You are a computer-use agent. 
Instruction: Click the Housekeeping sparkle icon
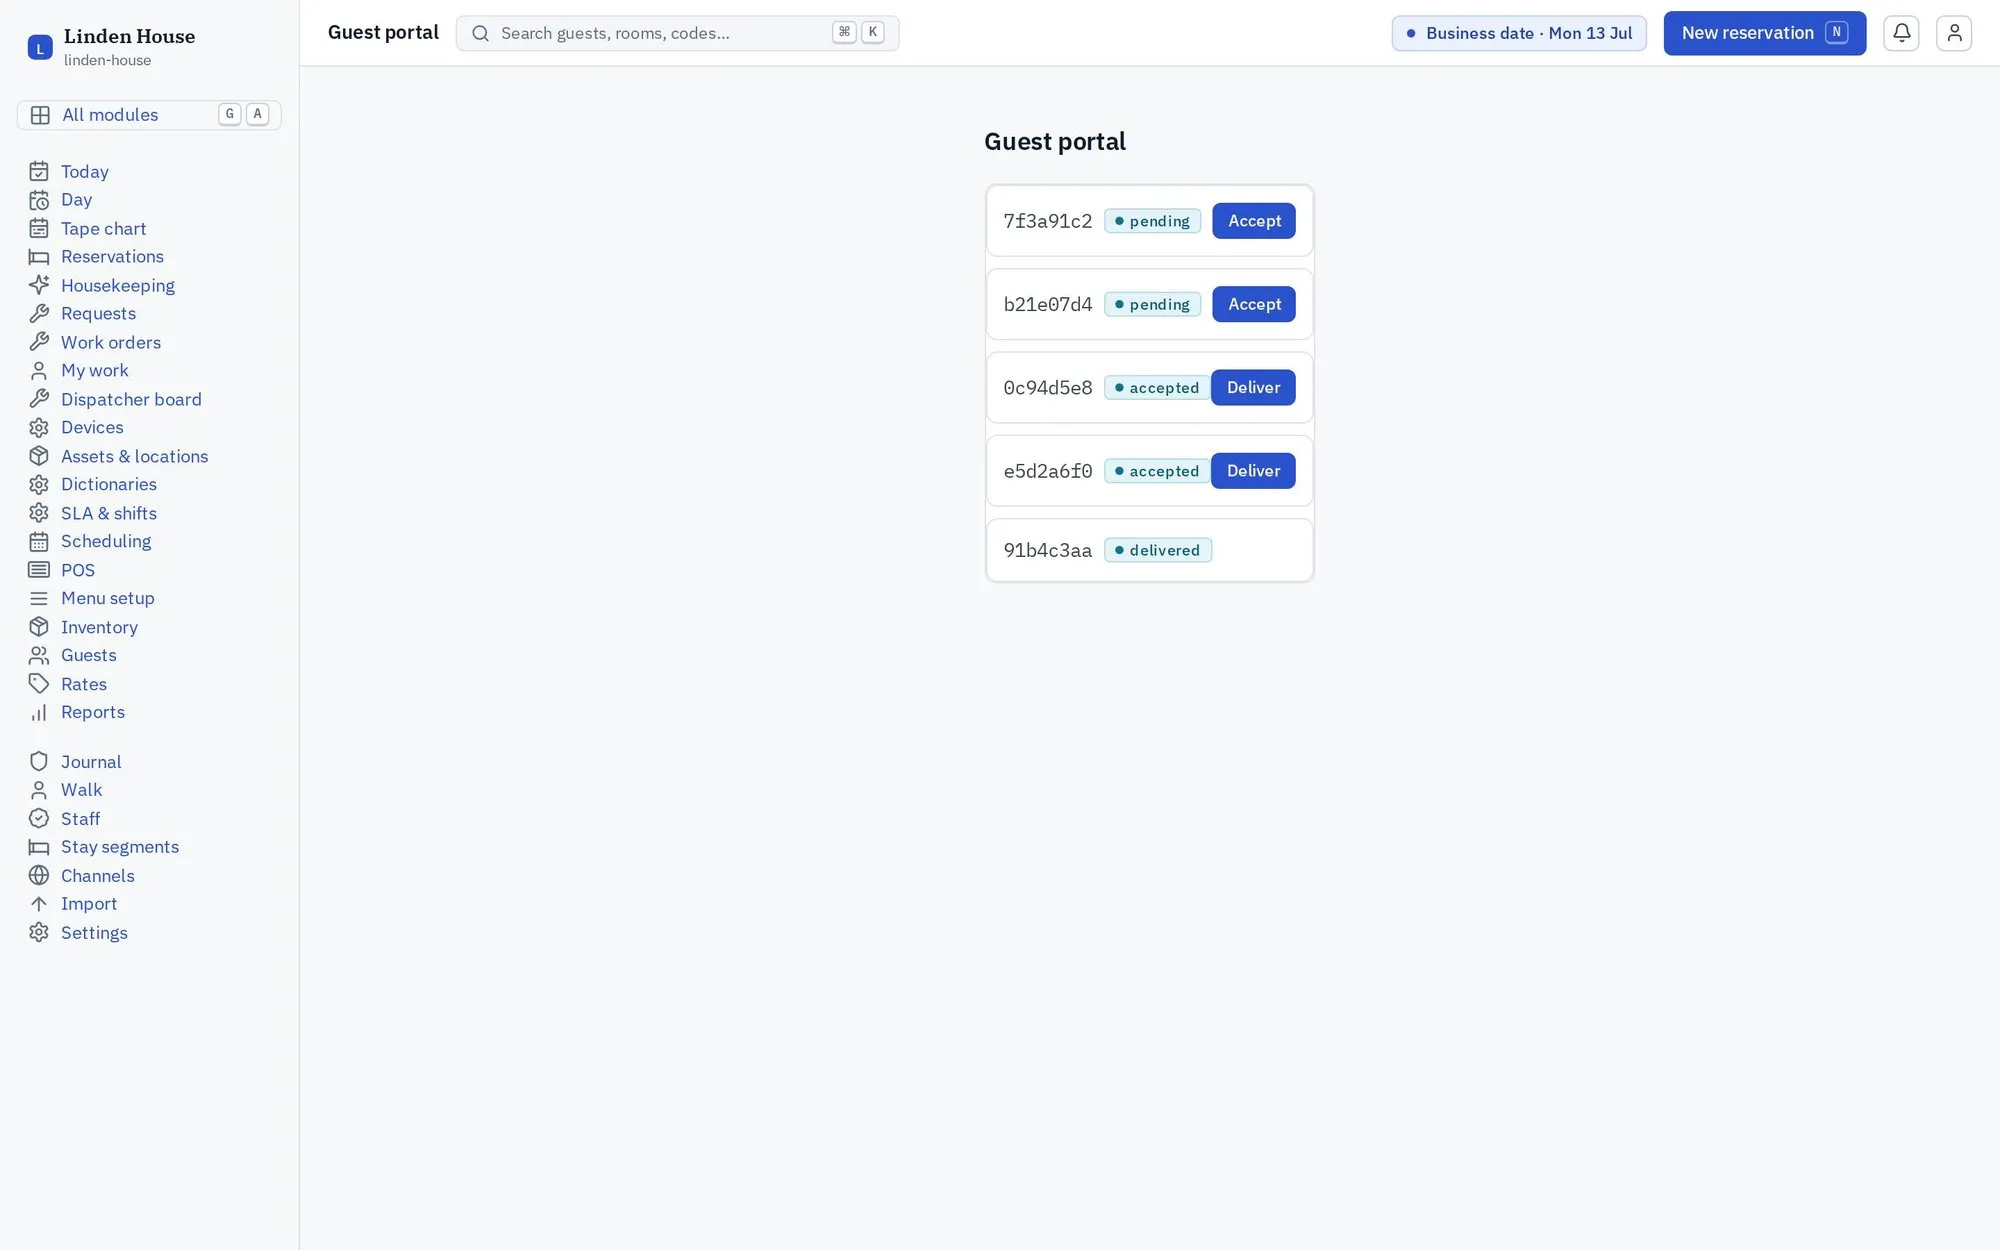pos(39,286)
